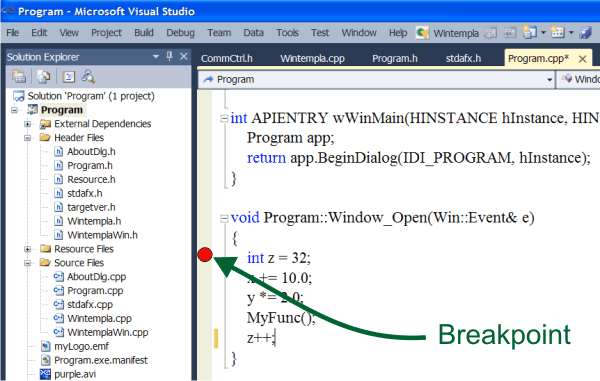
Task: Select Program.exe.manifest file
Action: click(x=101, y=360)
